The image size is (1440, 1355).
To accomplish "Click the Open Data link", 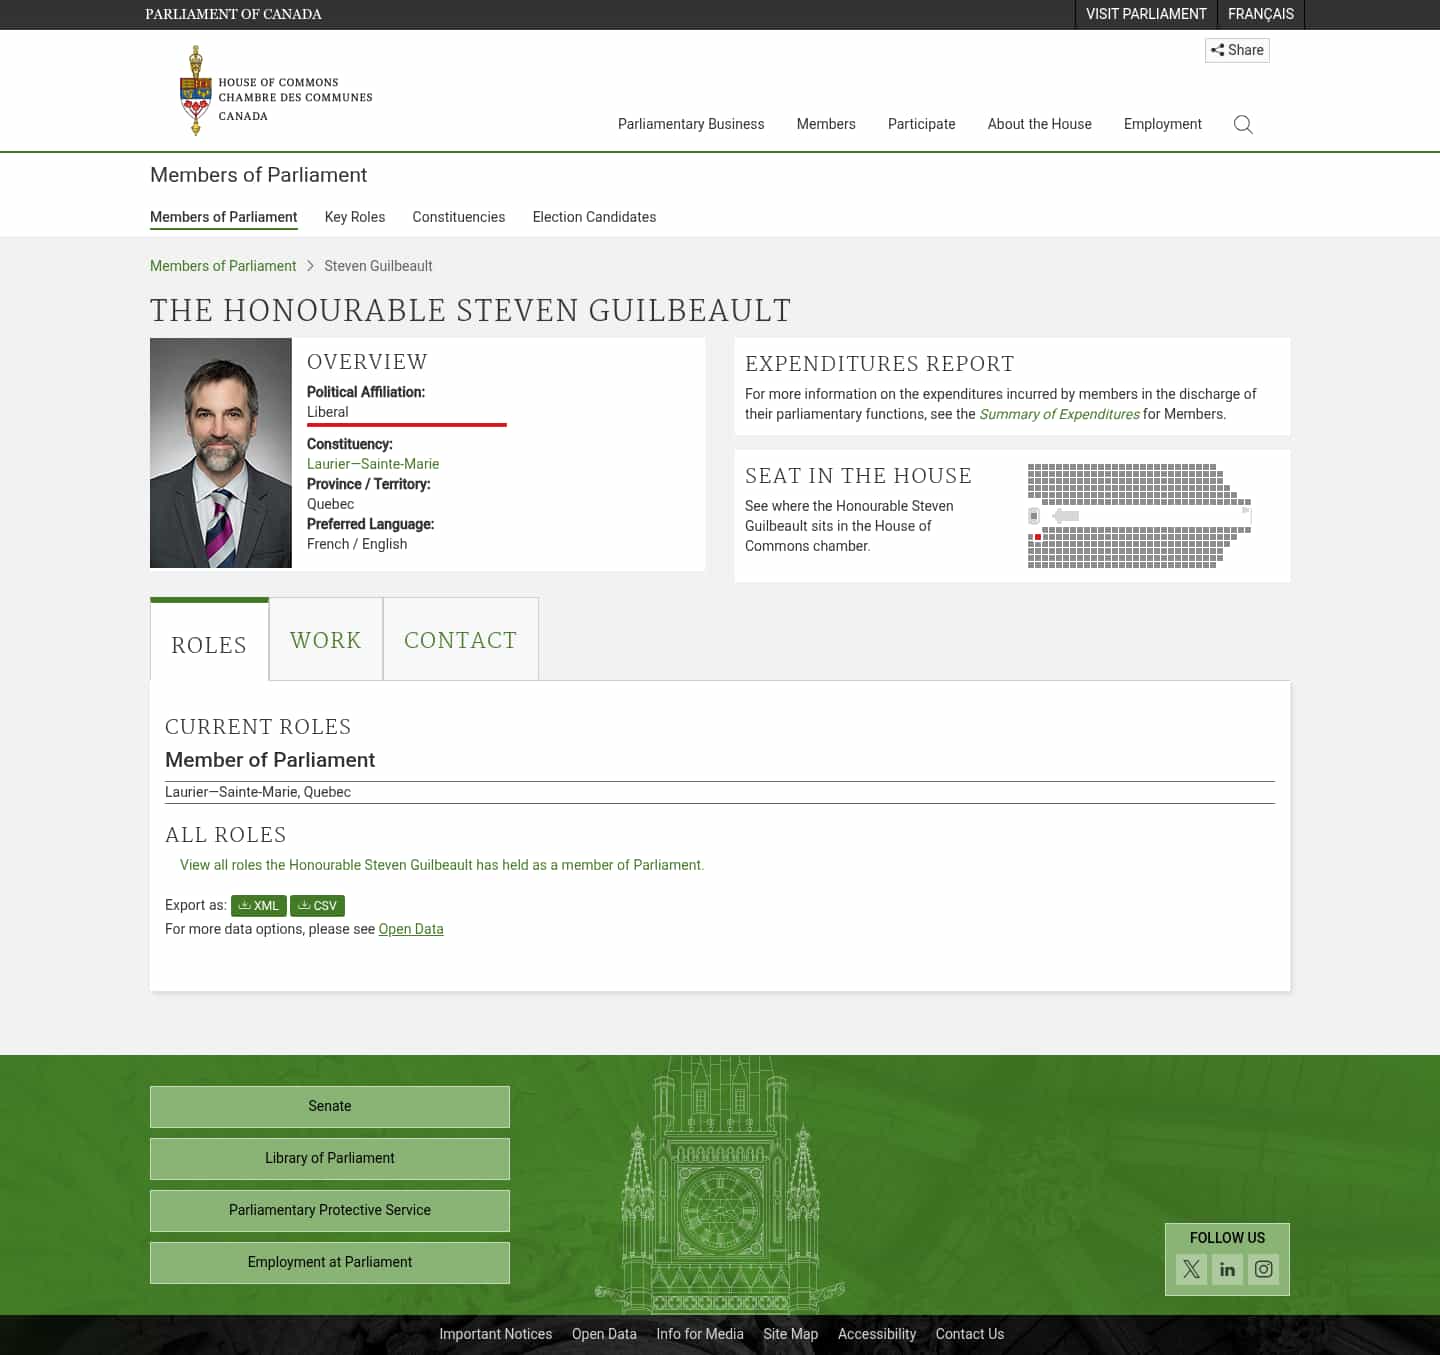I will pos(410,928).
